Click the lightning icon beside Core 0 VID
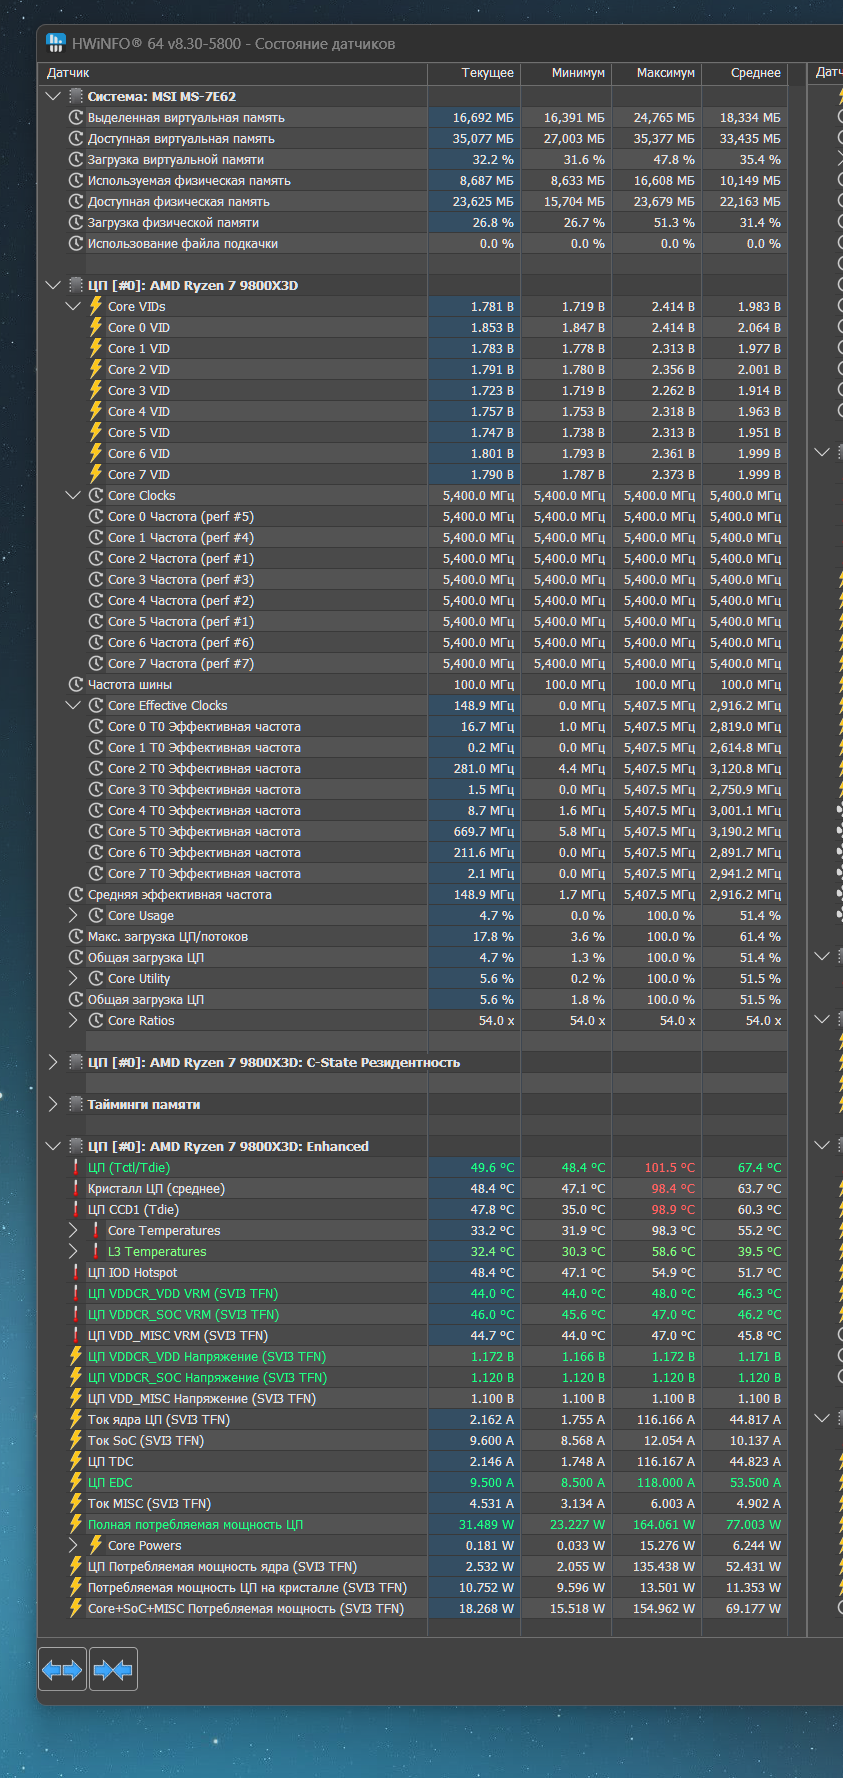843x1778 pixels. pos(96,327)
